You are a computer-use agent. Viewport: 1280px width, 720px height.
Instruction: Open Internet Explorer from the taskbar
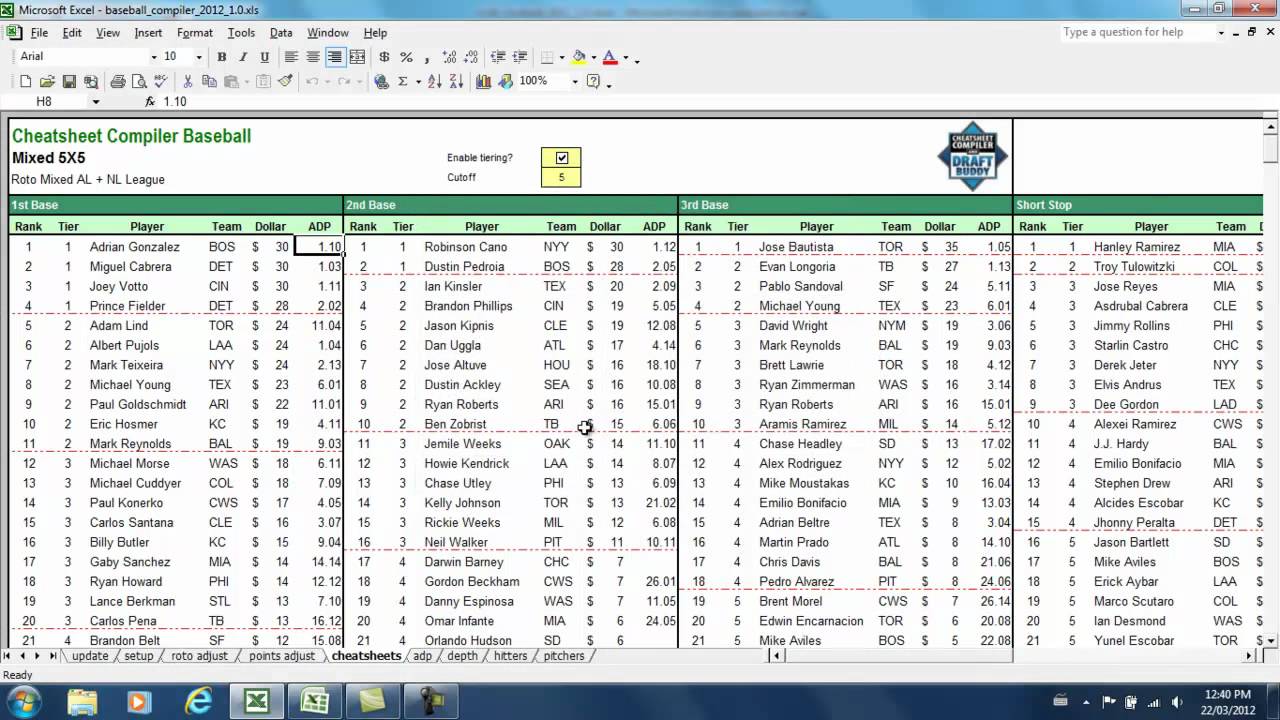[199, 699]
